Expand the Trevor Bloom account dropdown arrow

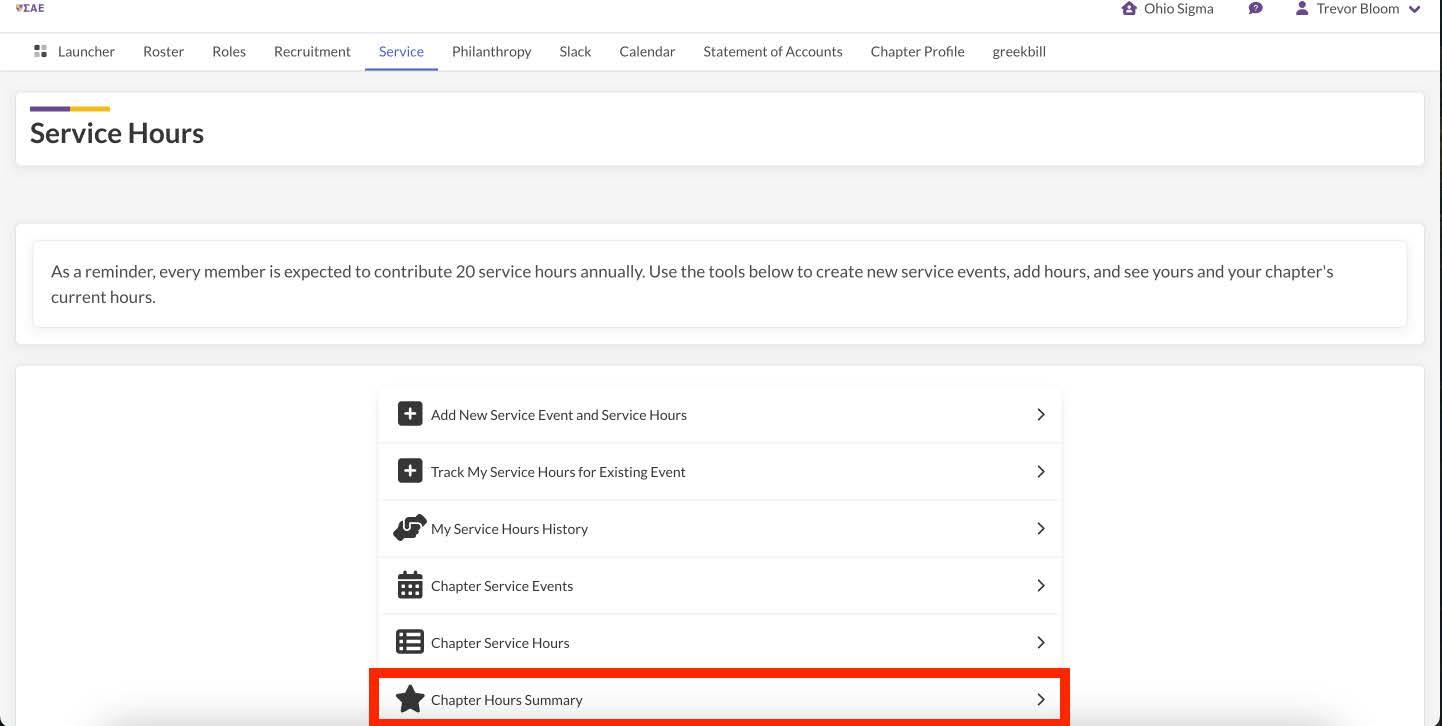1414,10
